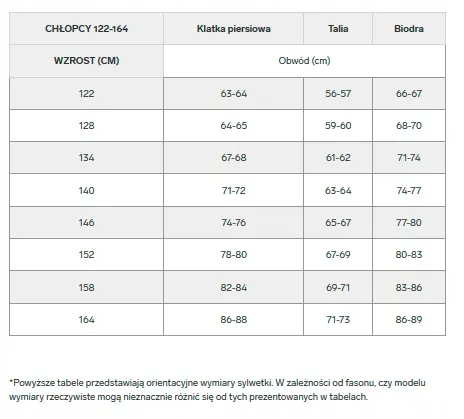Image resolution: width=464 pixels, height=419 pixels.
Task: Select height 128 row label
Action: click(87, 126)
